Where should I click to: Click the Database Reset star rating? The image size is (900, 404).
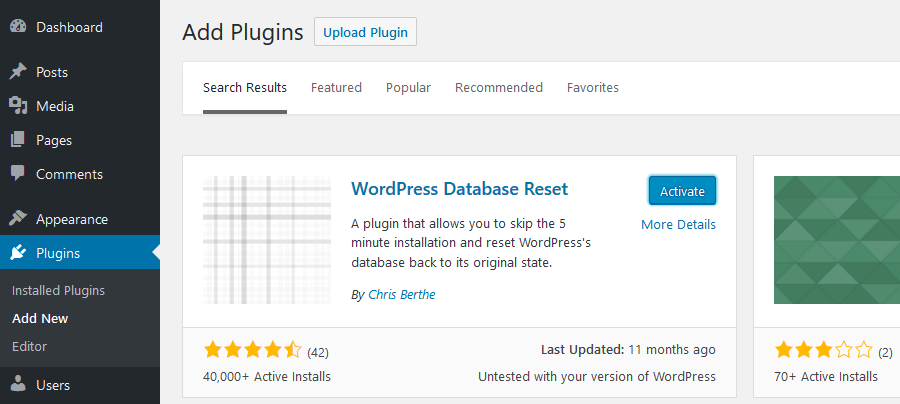tap(252, 349)
